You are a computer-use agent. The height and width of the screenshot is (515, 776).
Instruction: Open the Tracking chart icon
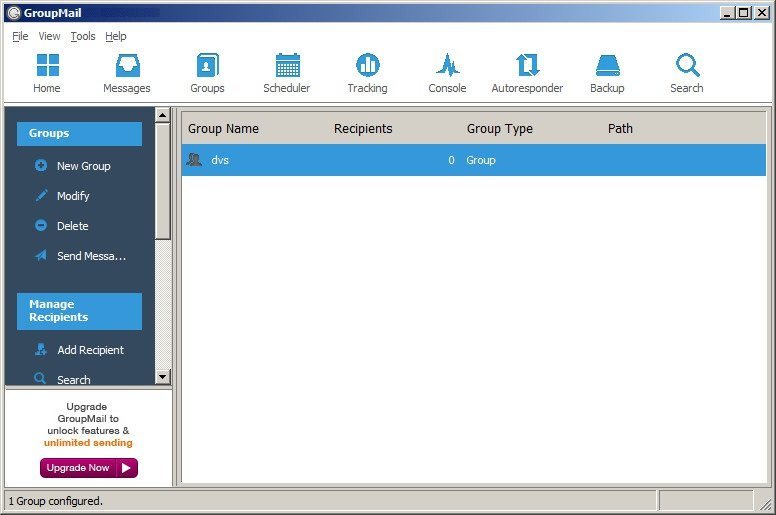368,65
